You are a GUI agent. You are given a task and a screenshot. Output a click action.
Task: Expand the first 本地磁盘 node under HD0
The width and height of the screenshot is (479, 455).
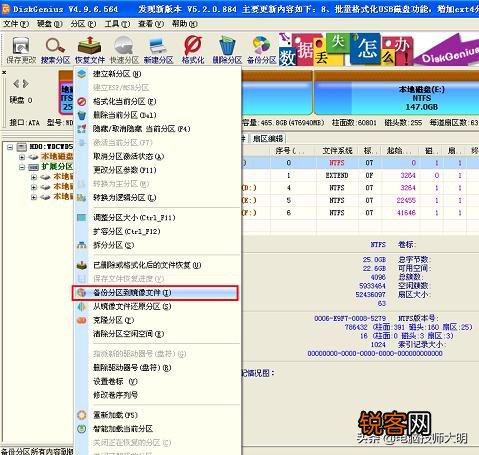pos(22,157)
